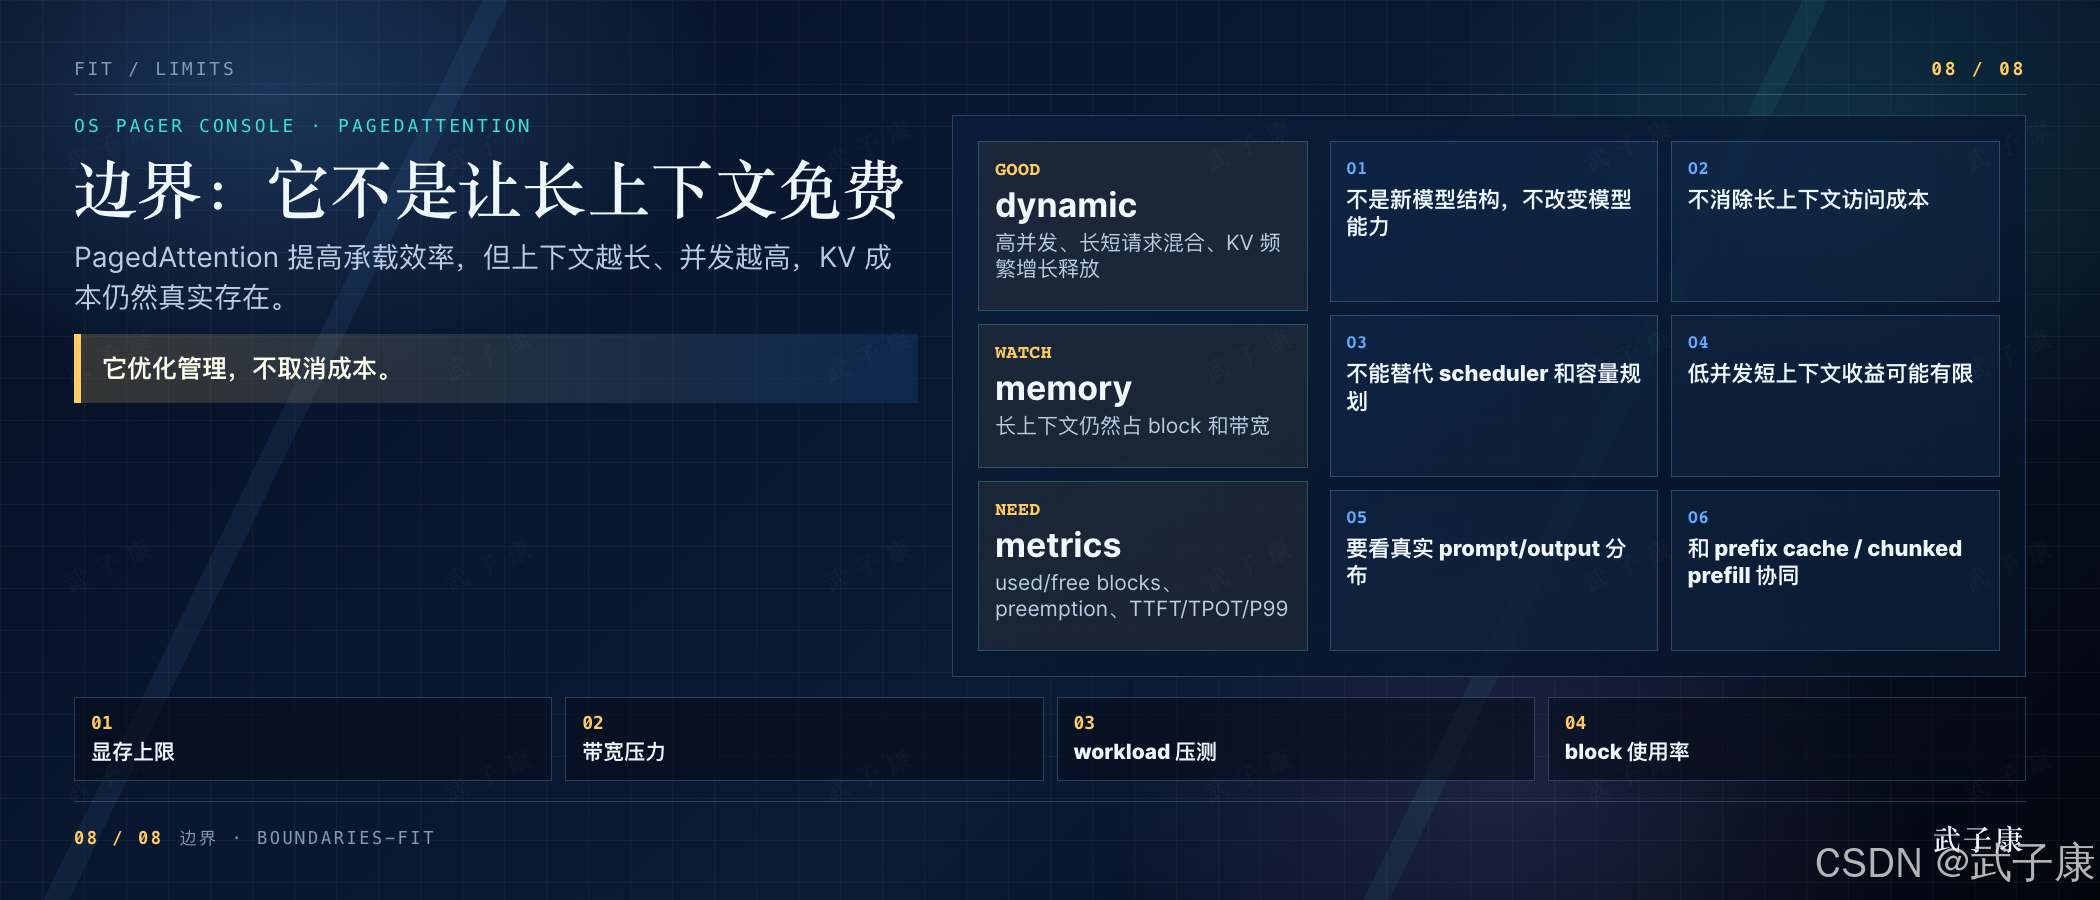This screenshot has width=2100, height=900.
Task: Click the text 高并发、长短请求混合、KV 频繁增长释放
Action: (1138, 255)
